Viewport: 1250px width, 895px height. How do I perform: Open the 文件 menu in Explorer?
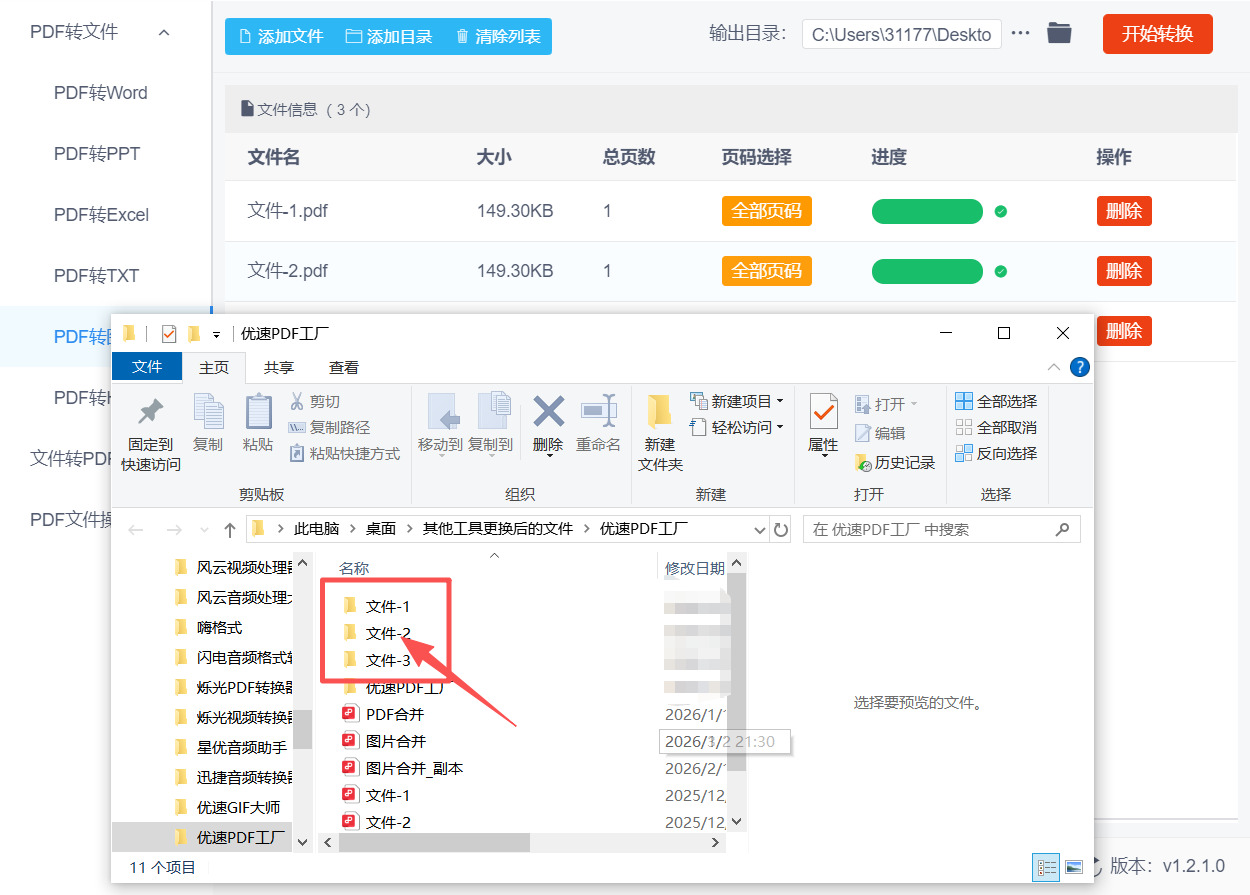147,367
